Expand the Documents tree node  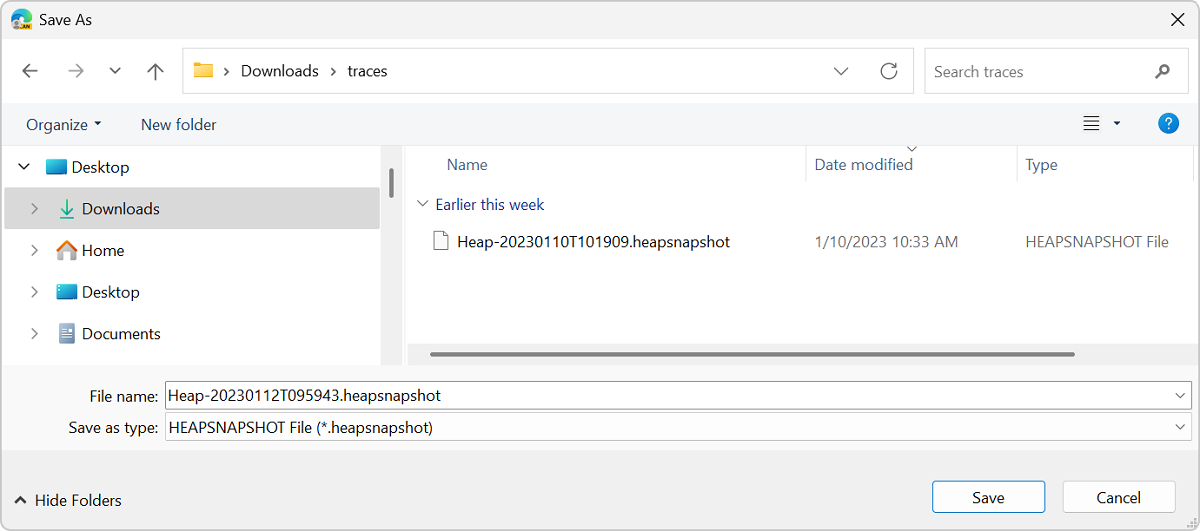(x=34, y=334)
